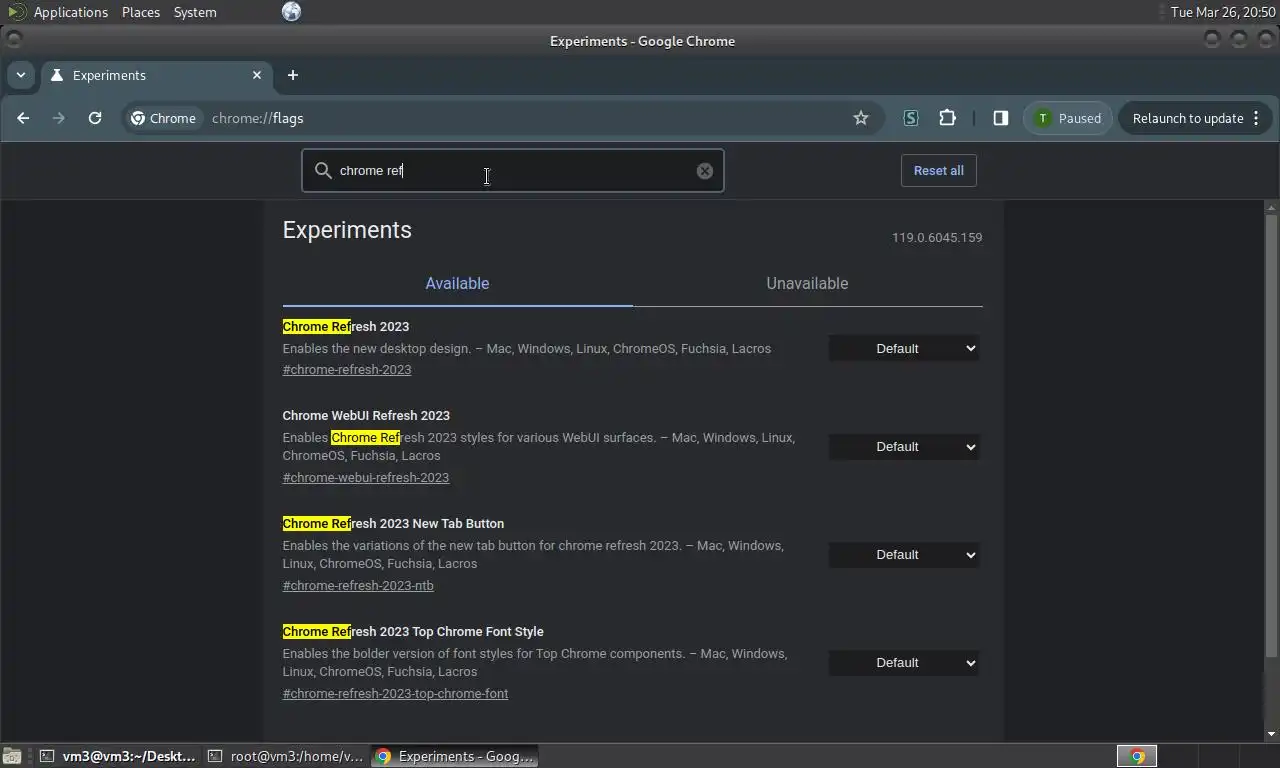Open Chrome WebUI Refresh 2023 dropdown
This screenshot has width=1280, height=768.
904,447
